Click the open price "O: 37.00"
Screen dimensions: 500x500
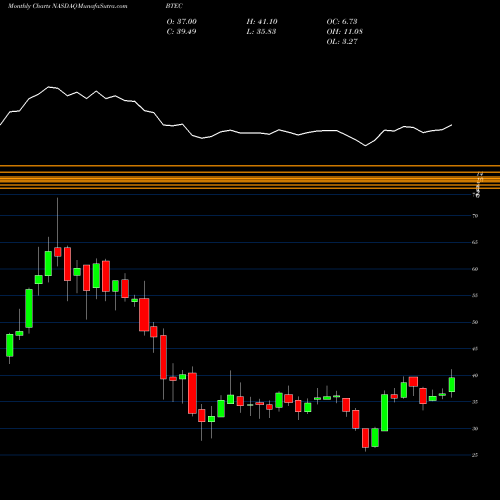pyautogui.click(x=182, y=21)
